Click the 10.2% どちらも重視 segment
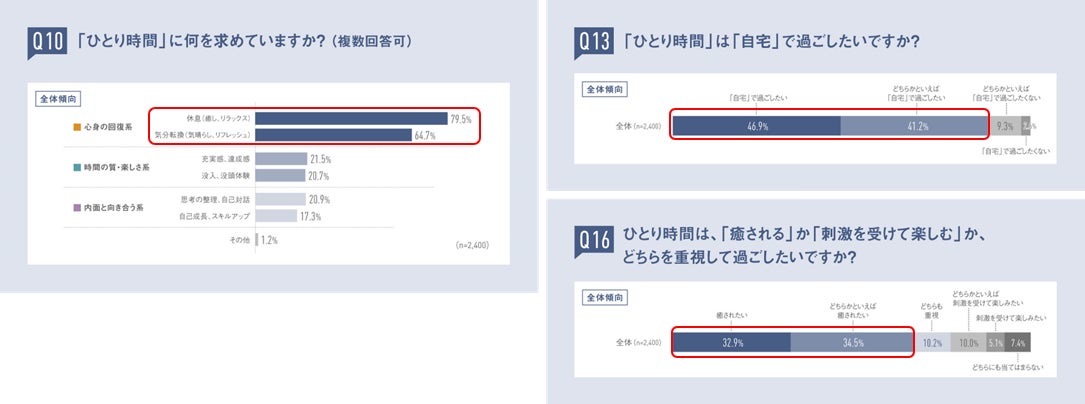 (932, 342)
